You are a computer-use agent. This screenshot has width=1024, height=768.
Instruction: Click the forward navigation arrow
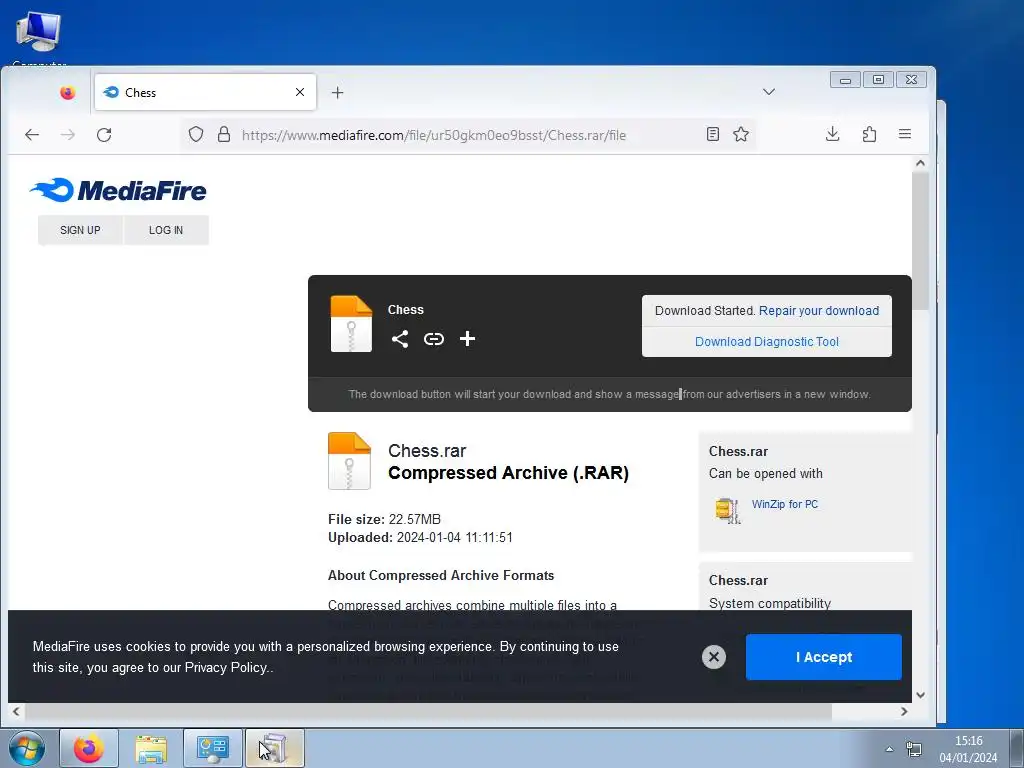click(x=68, y=135)
